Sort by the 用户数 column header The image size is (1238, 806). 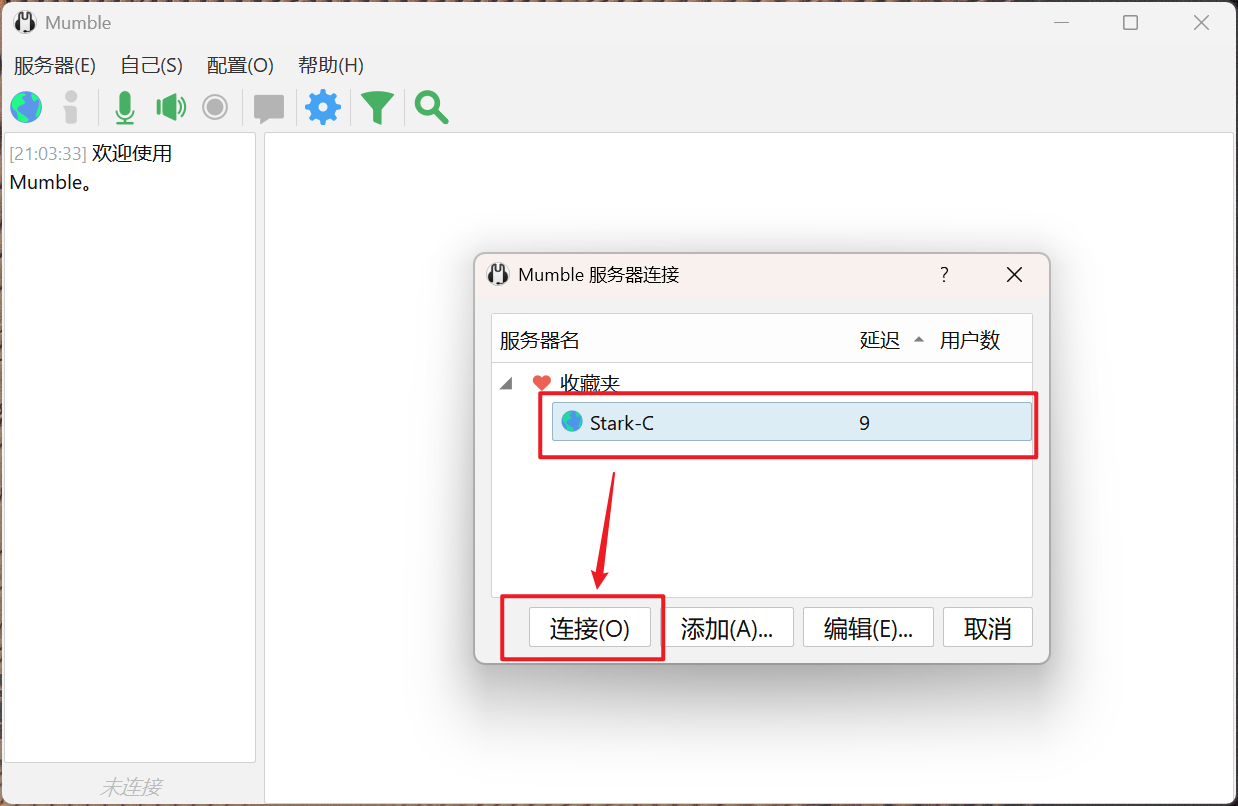(970, 340)
